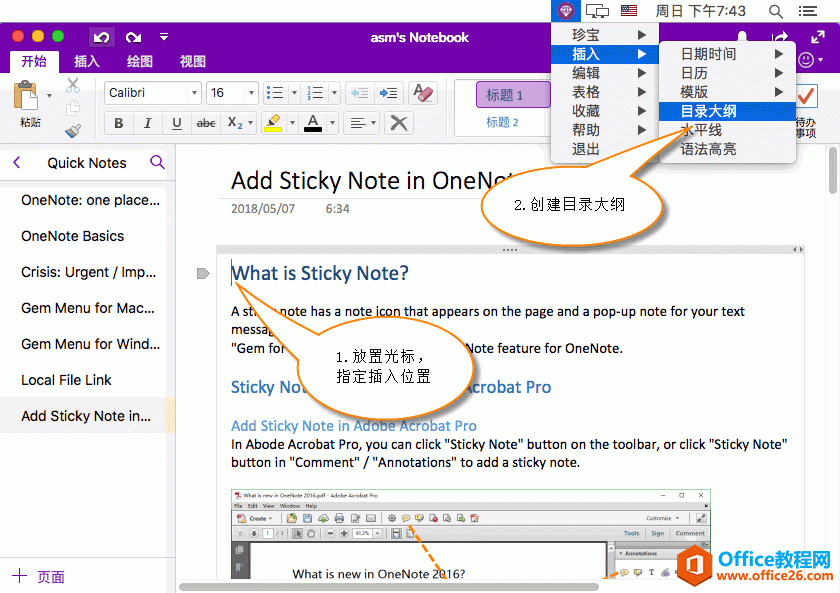Click the clear formatting eraser icon

click(423, 93)
